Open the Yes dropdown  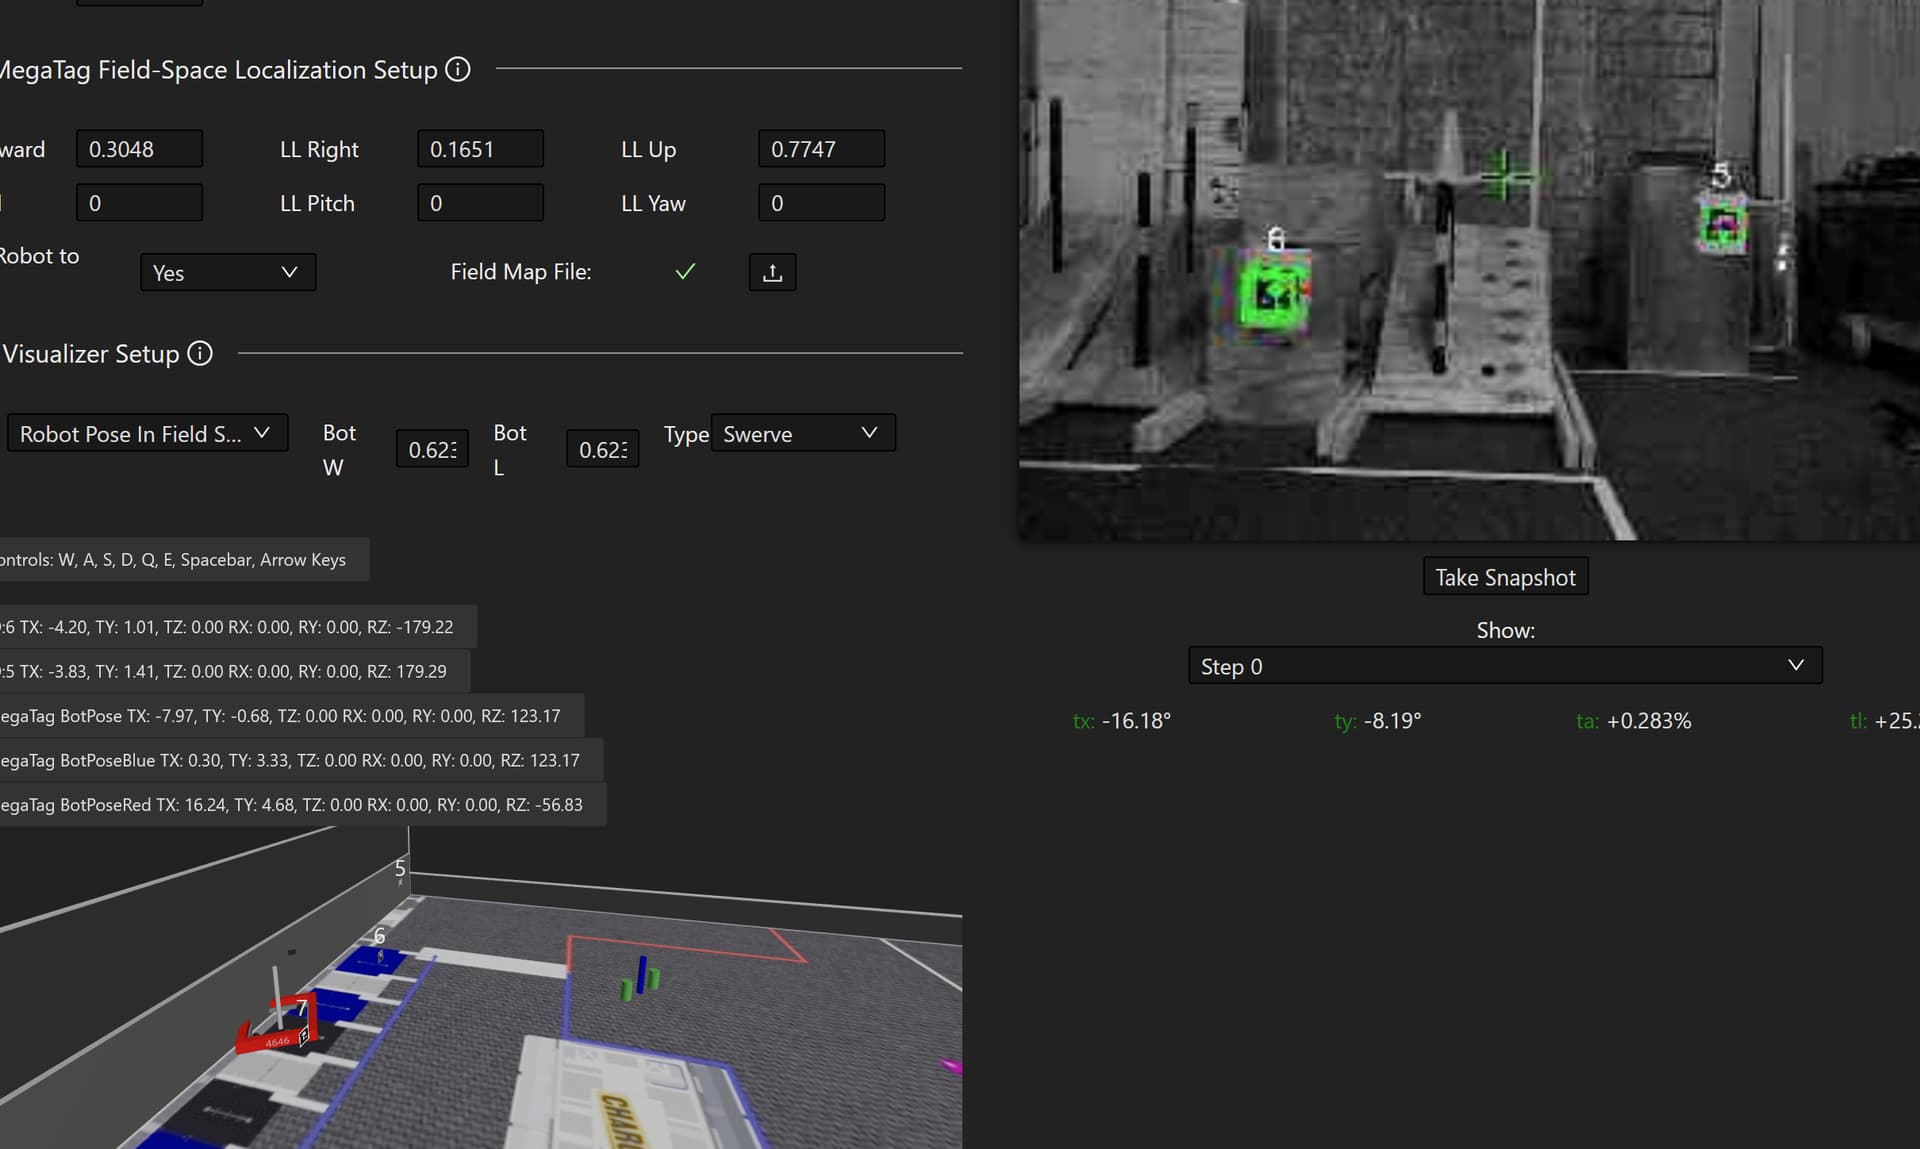coord(228,272)
